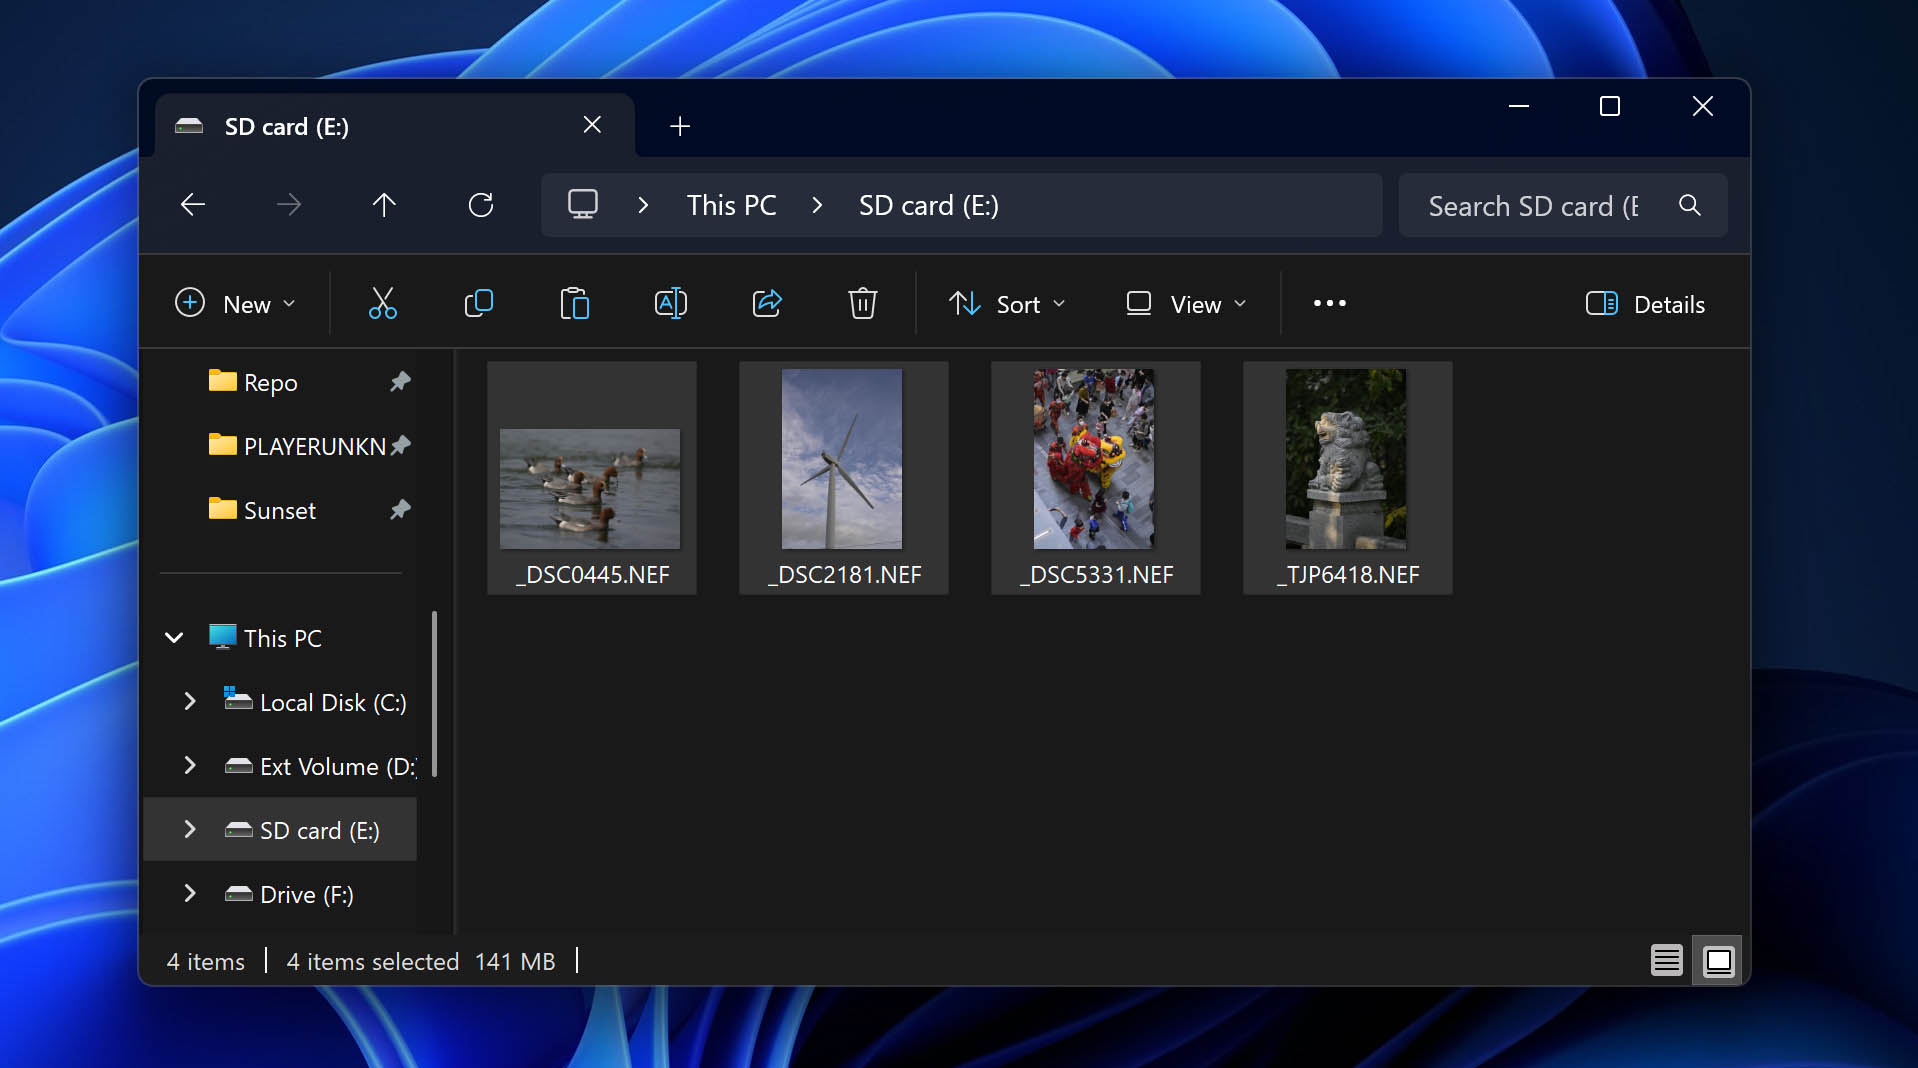Click the Share icon
Screen dimensions: 1918x1068
(x=766, y=303)
